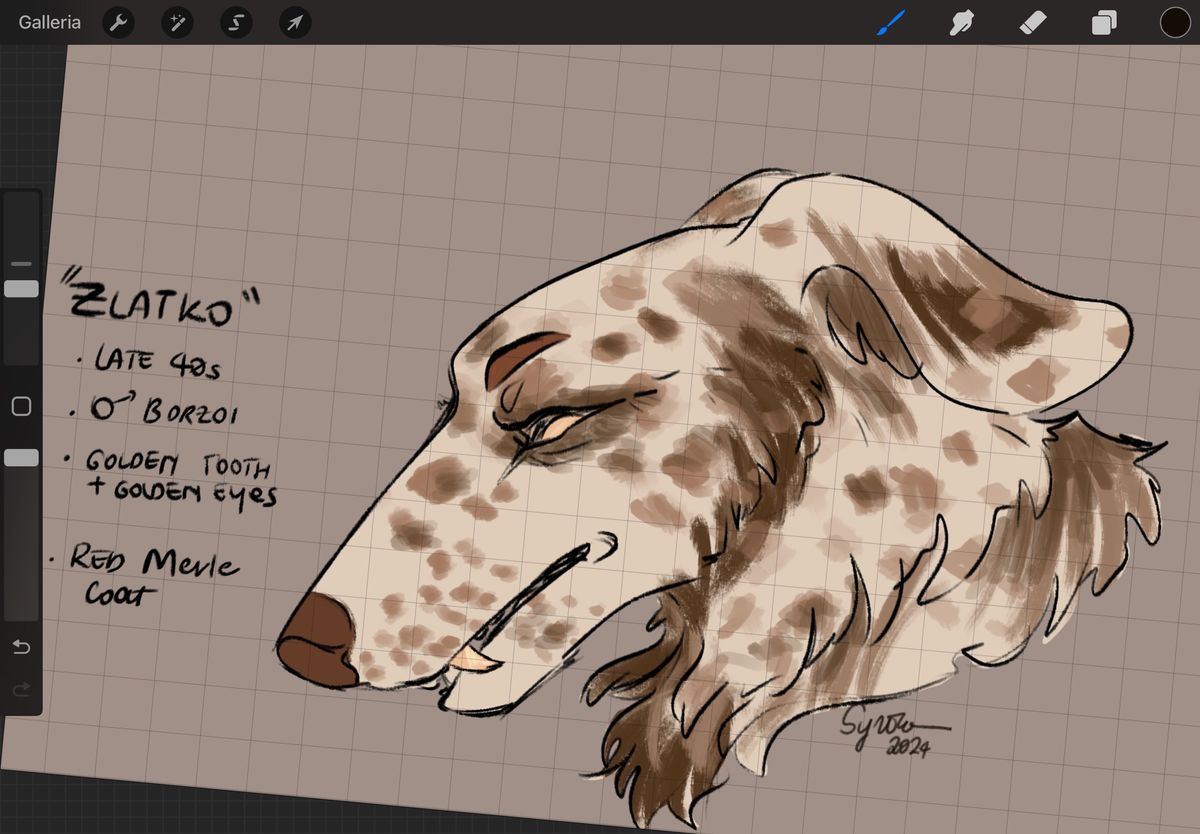The height and width of the screenshot is (834, 1200).
Task: Open the Layers panel
Action: (1104, 22)
